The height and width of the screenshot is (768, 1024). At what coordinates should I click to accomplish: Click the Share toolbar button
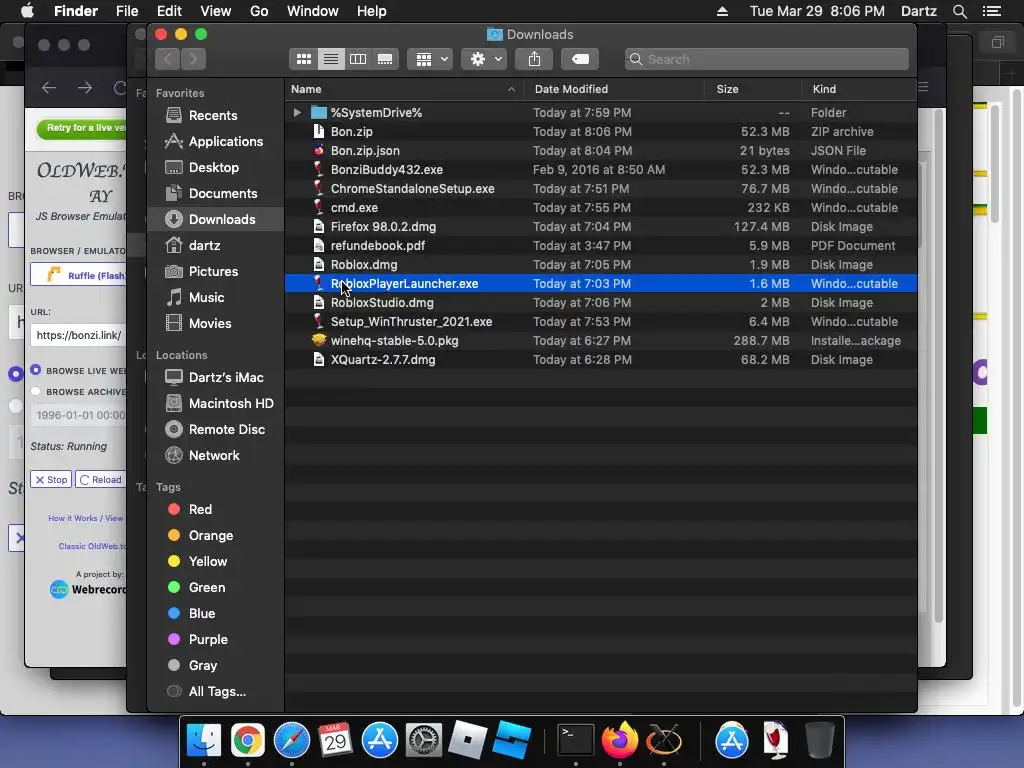(x=534, y=59)
